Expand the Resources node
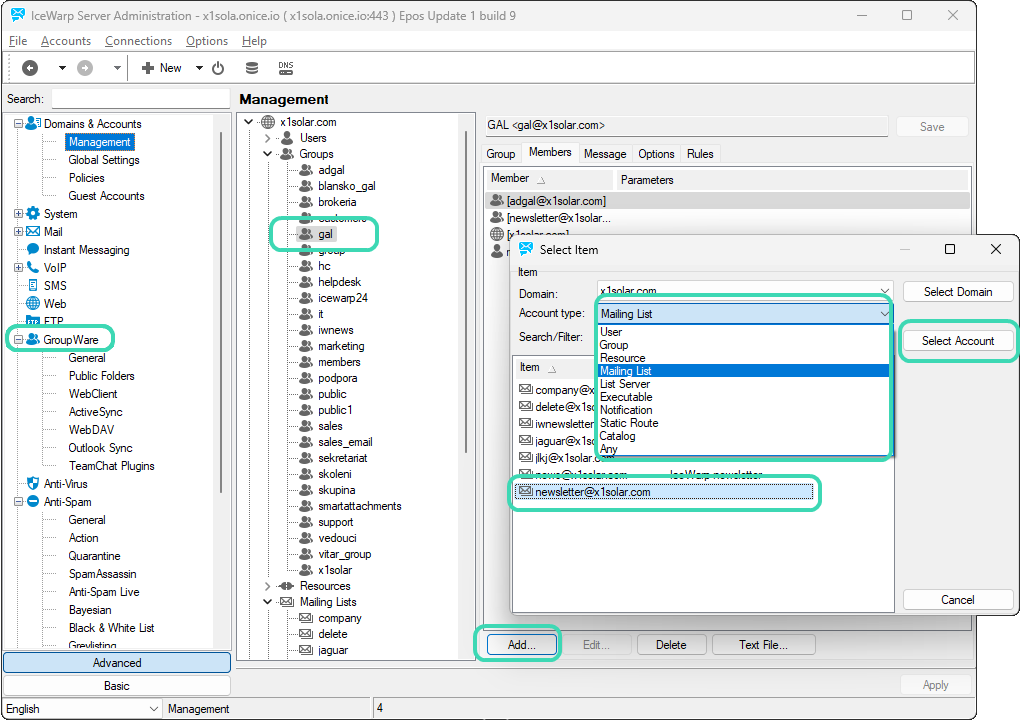 (x=268, y=586)
